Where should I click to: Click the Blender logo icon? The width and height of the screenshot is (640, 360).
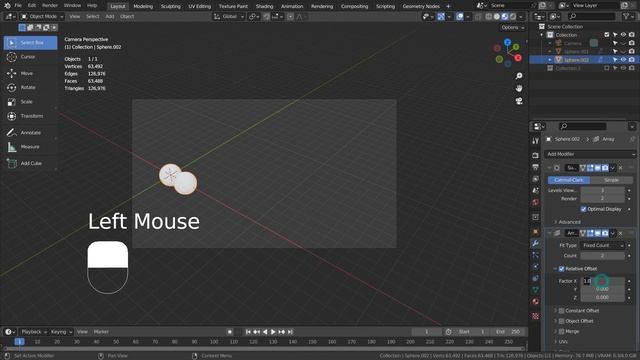7,6
